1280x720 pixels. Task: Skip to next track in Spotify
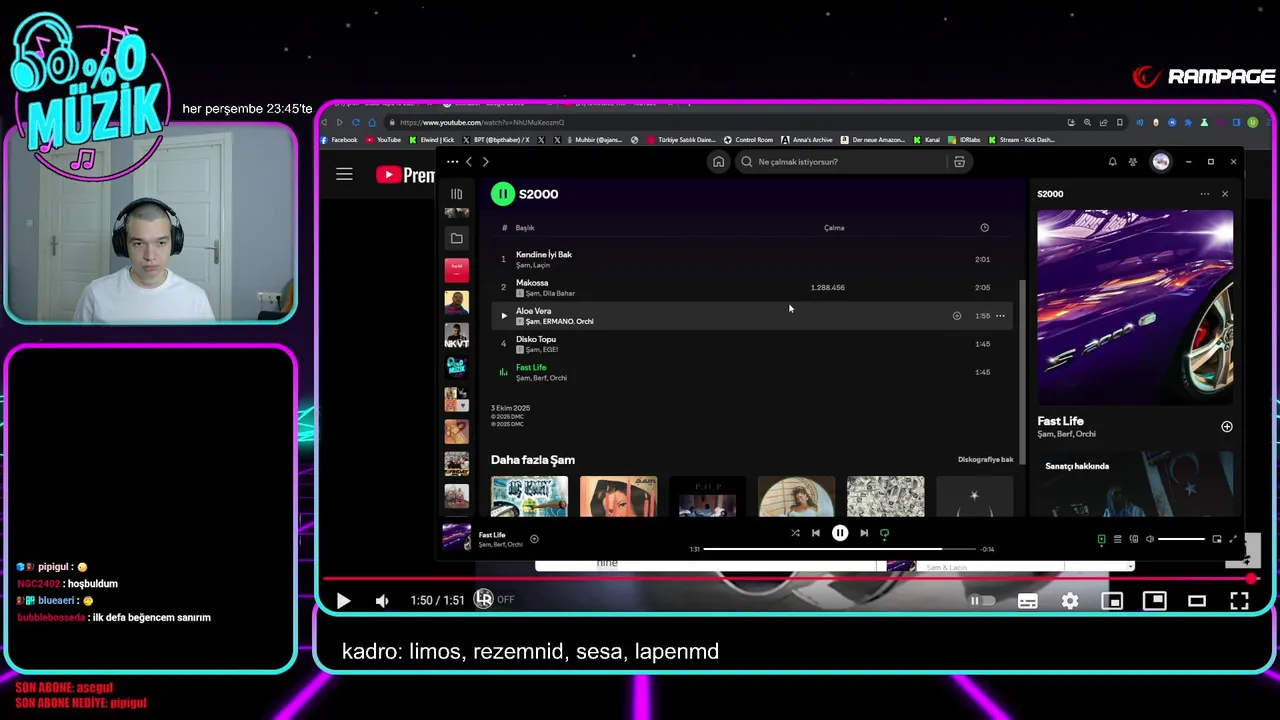(x=864, y=533)
